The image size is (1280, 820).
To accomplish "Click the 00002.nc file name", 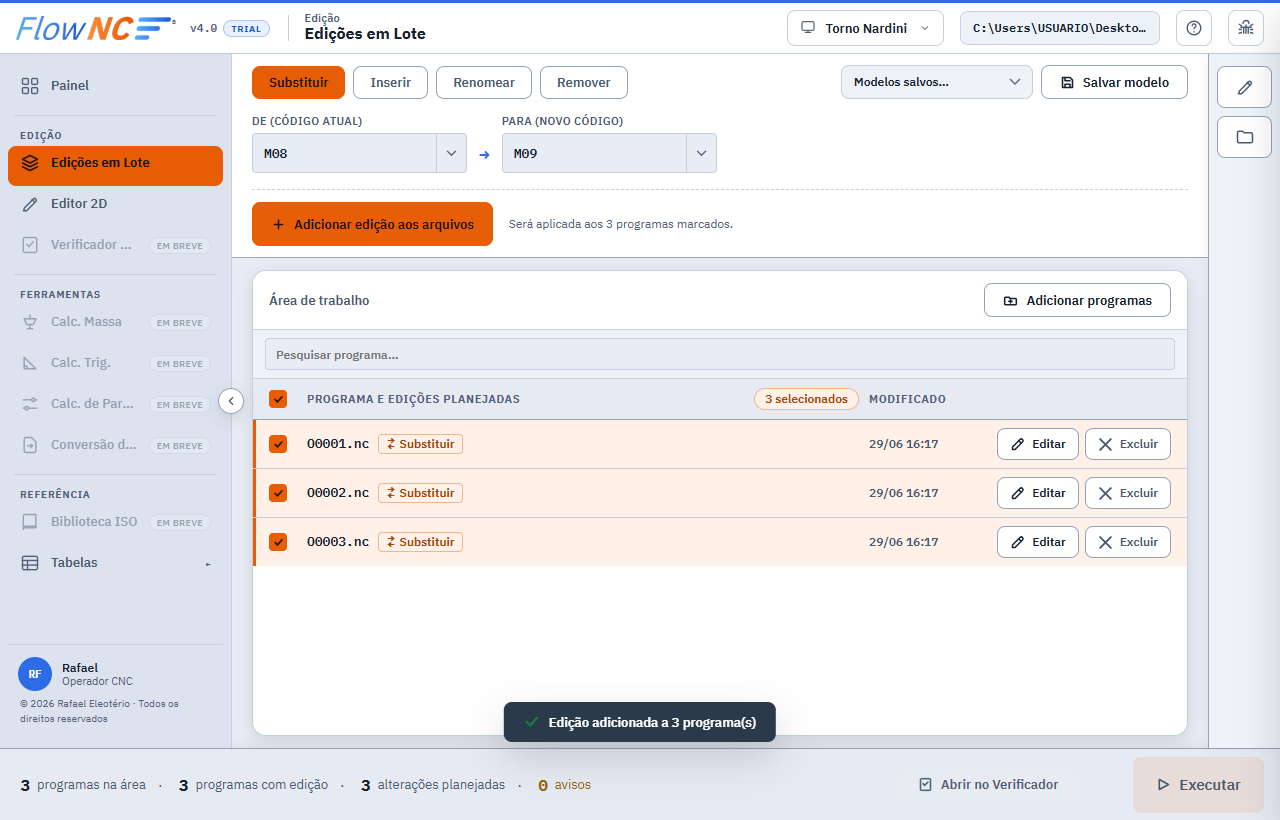I will (338, 492).
